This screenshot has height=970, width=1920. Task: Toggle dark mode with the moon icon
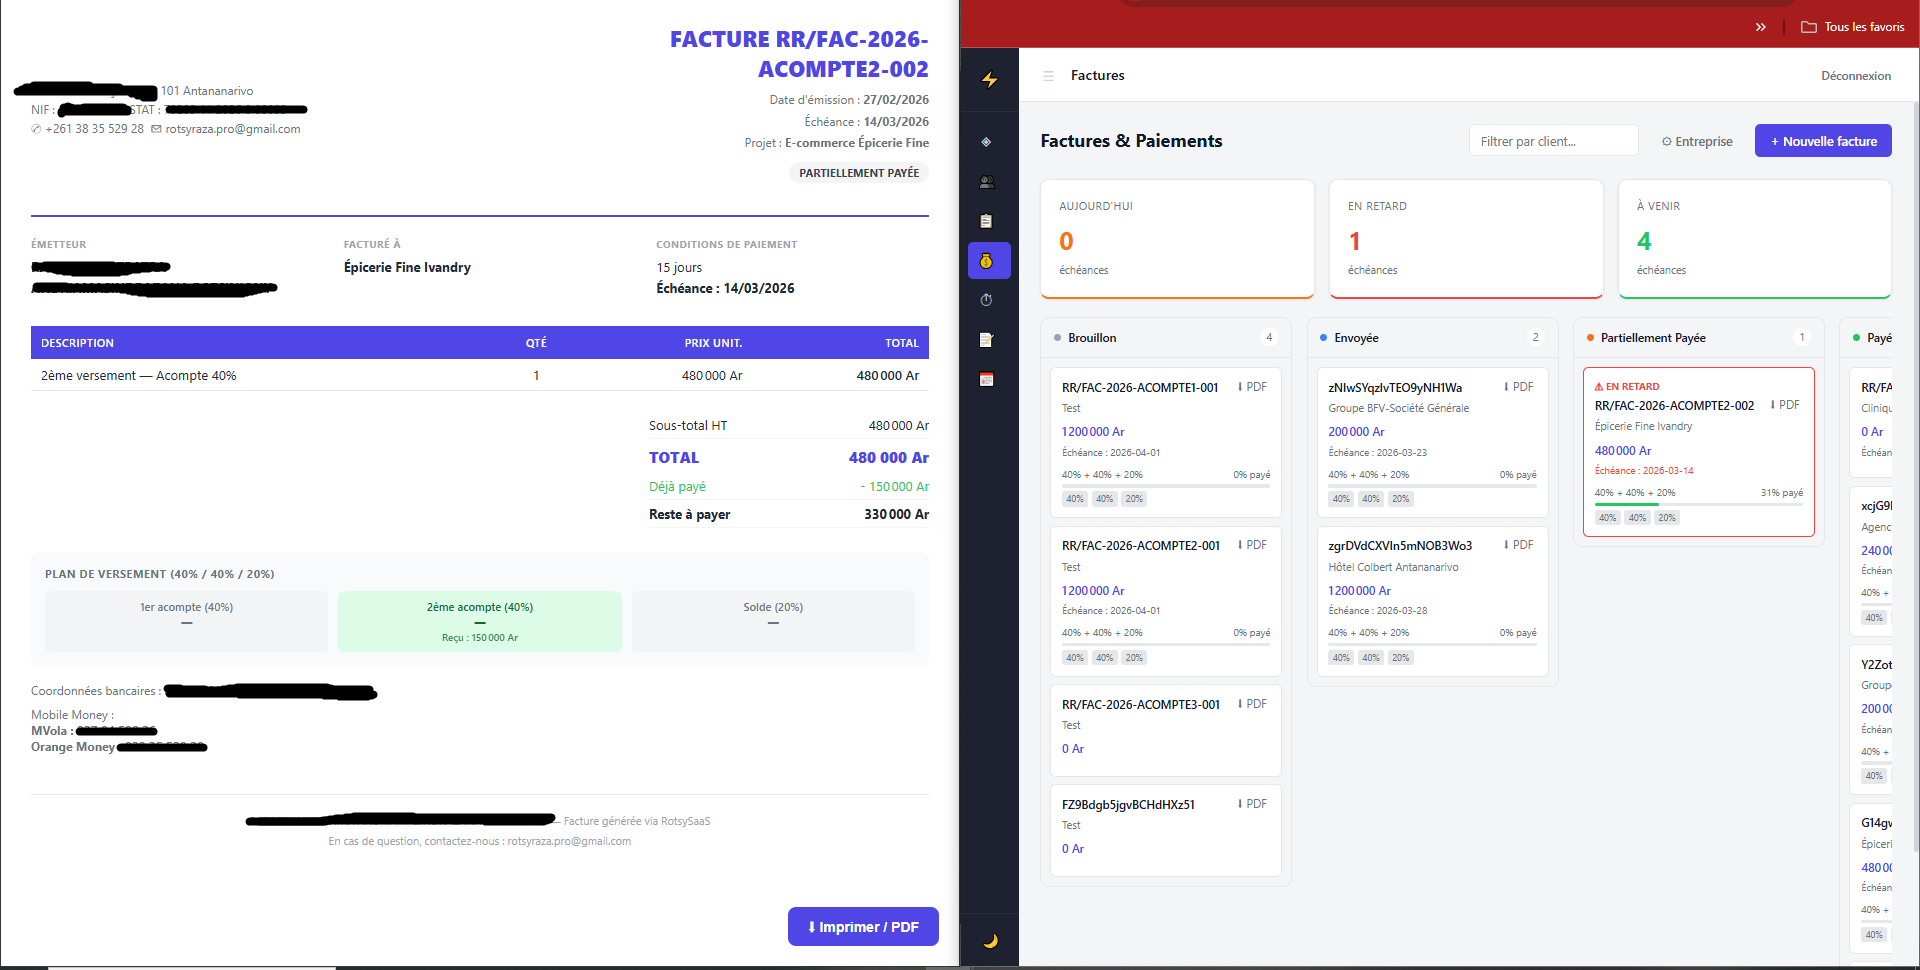(x=989, y=939)
